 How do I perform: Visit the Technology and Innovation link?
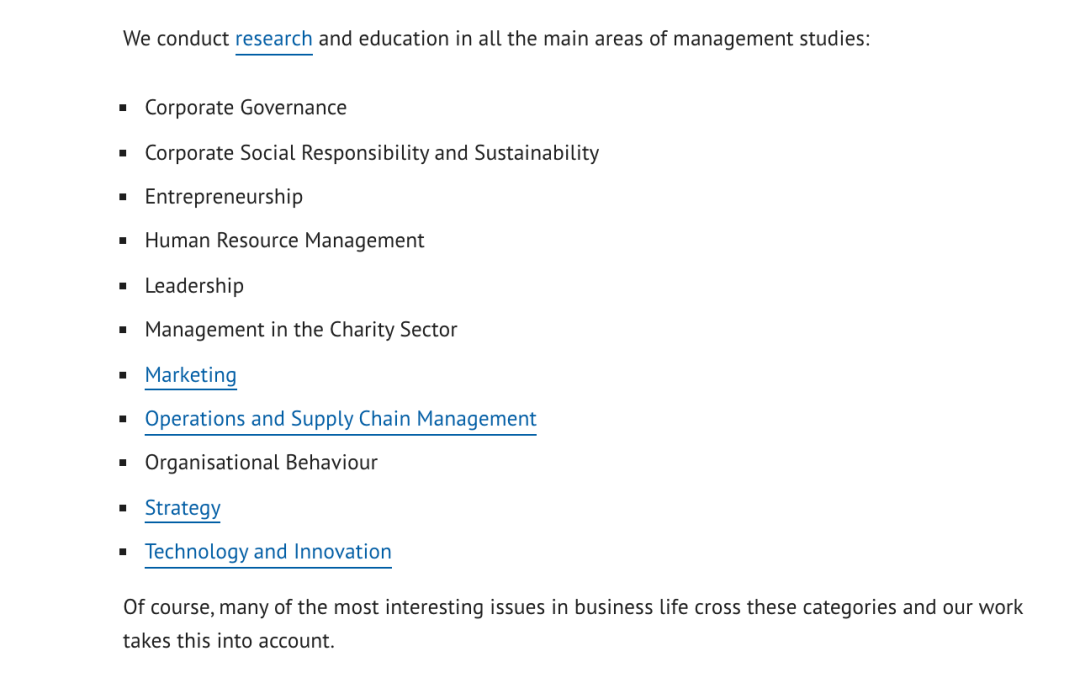(267, 552)
